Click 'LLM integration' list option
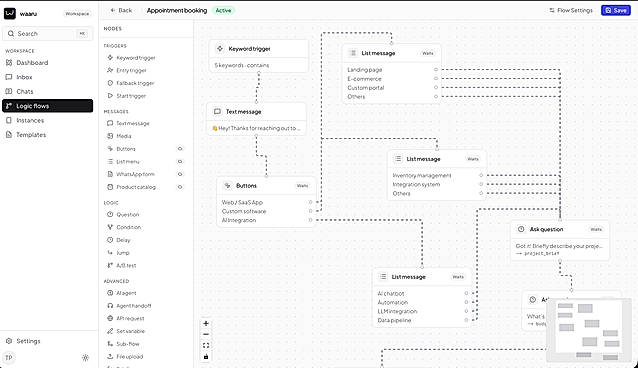This screenshot has height=368, width=638. [x=397, y=311]
